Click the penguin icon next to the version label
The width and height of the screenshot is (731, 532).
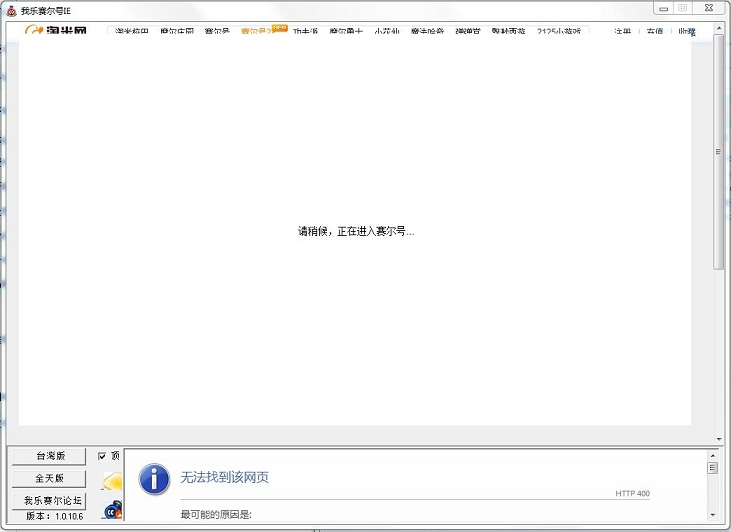(x=113, y=510)
